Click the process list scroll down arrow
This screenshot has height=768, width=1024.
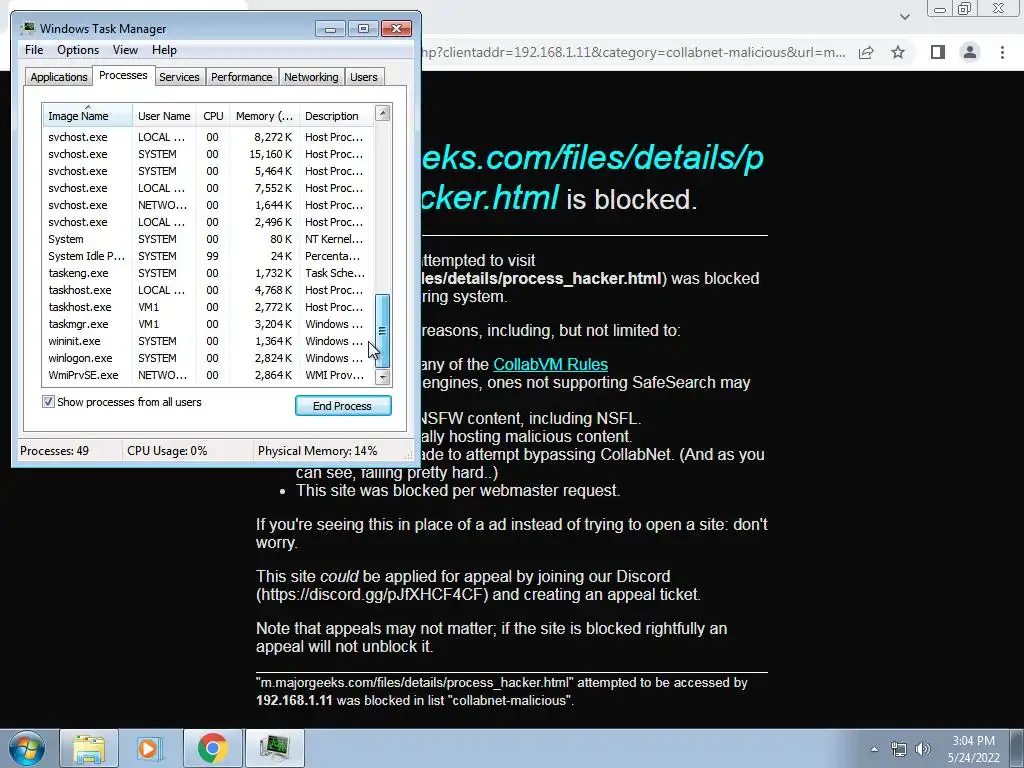[383, 377]
